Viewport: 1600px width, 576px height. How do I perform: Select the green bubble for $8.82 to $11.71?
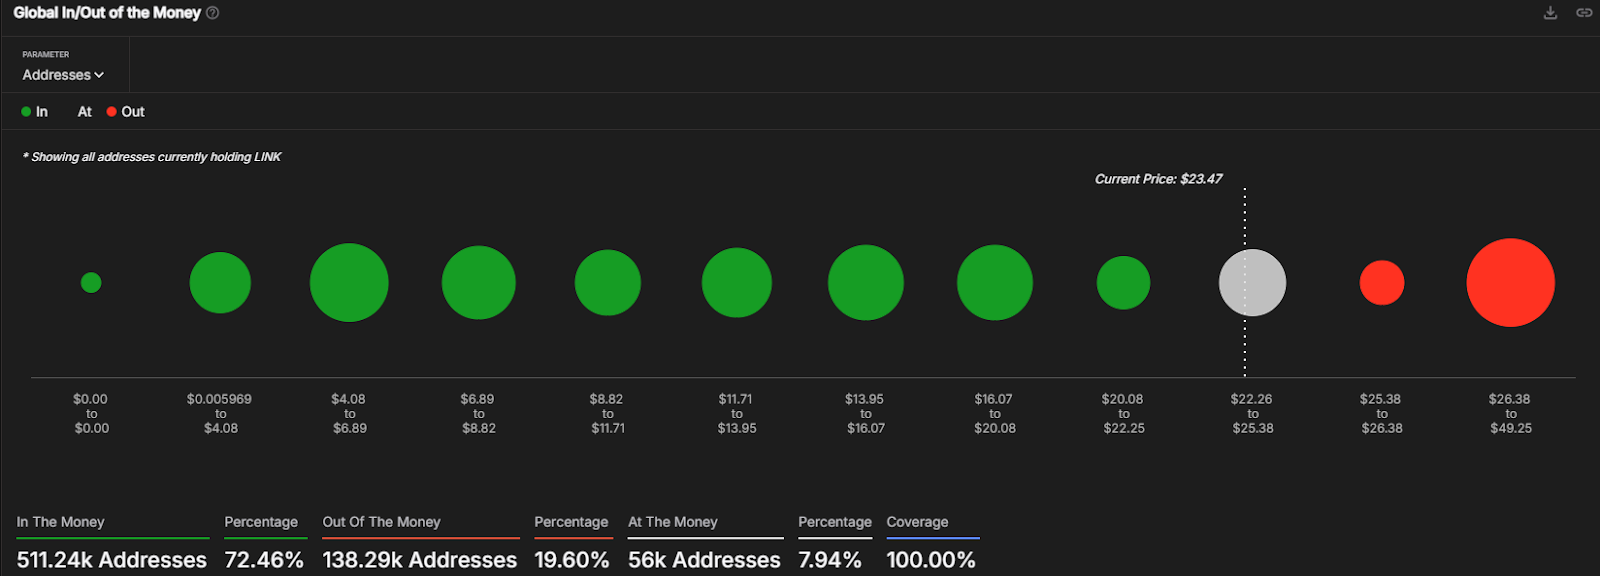click(x=608, y=283)
